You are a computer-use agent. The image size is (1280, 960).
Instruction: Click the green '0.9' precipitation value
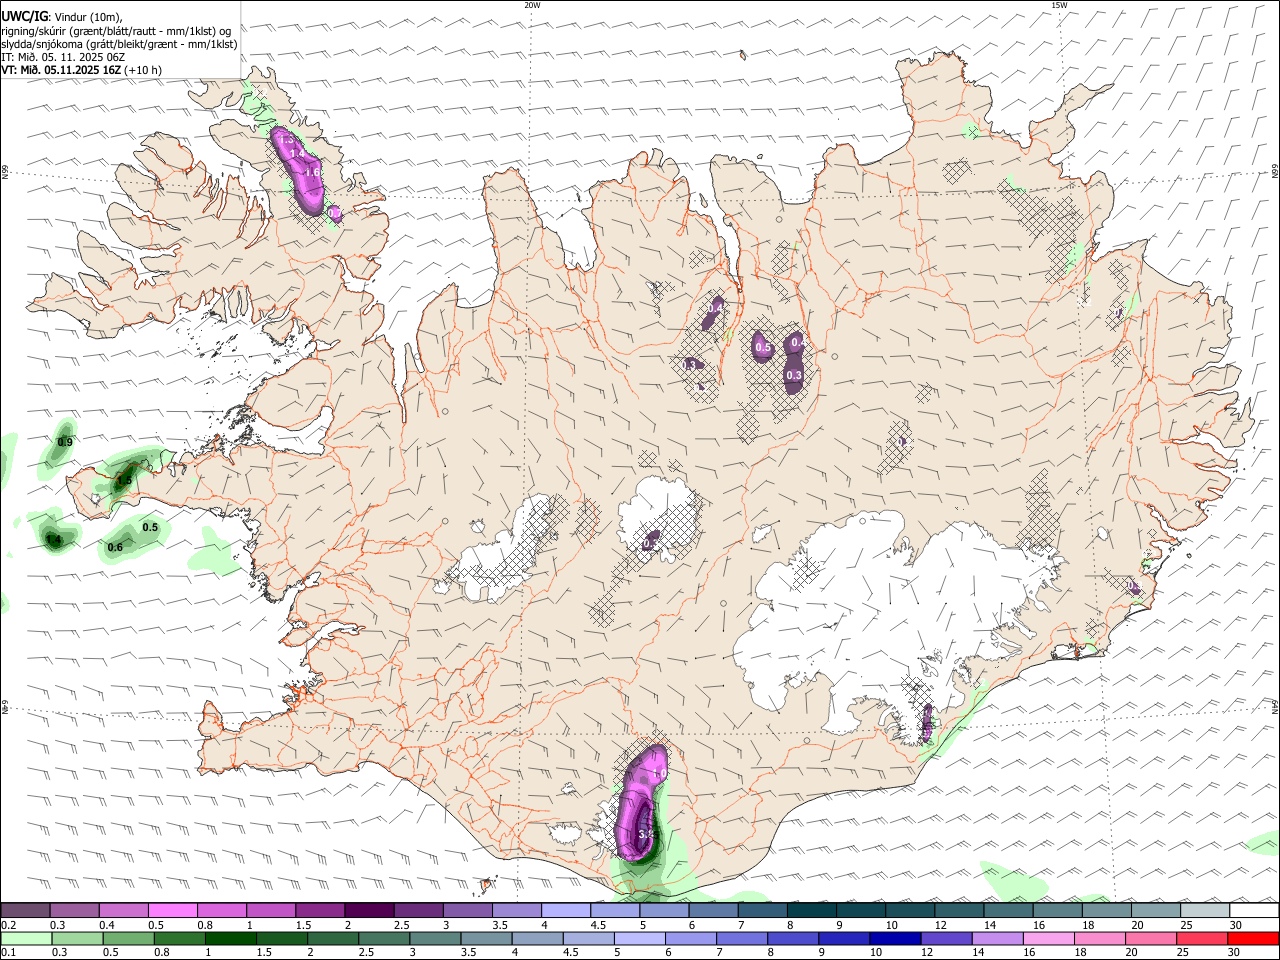coord(65,442)
